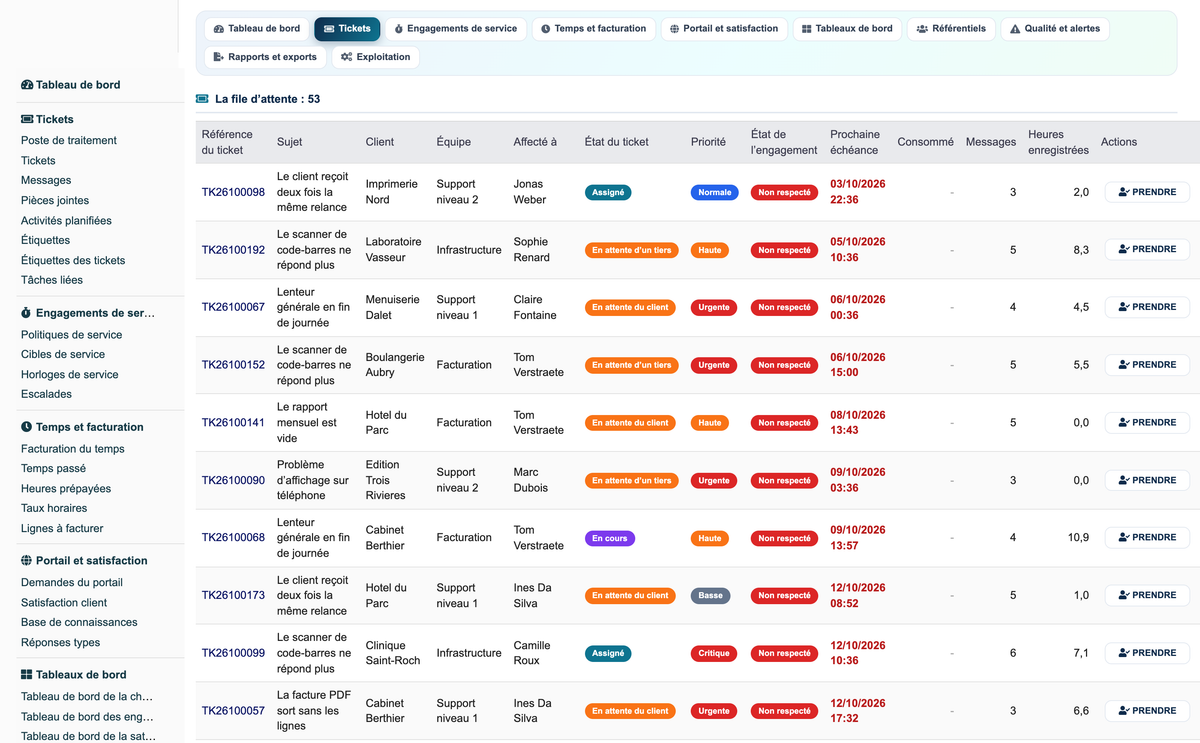Click the due date 09/10/2026 13:57
The width and height of the screenshot is (1200, 743).
click(858, 538)
